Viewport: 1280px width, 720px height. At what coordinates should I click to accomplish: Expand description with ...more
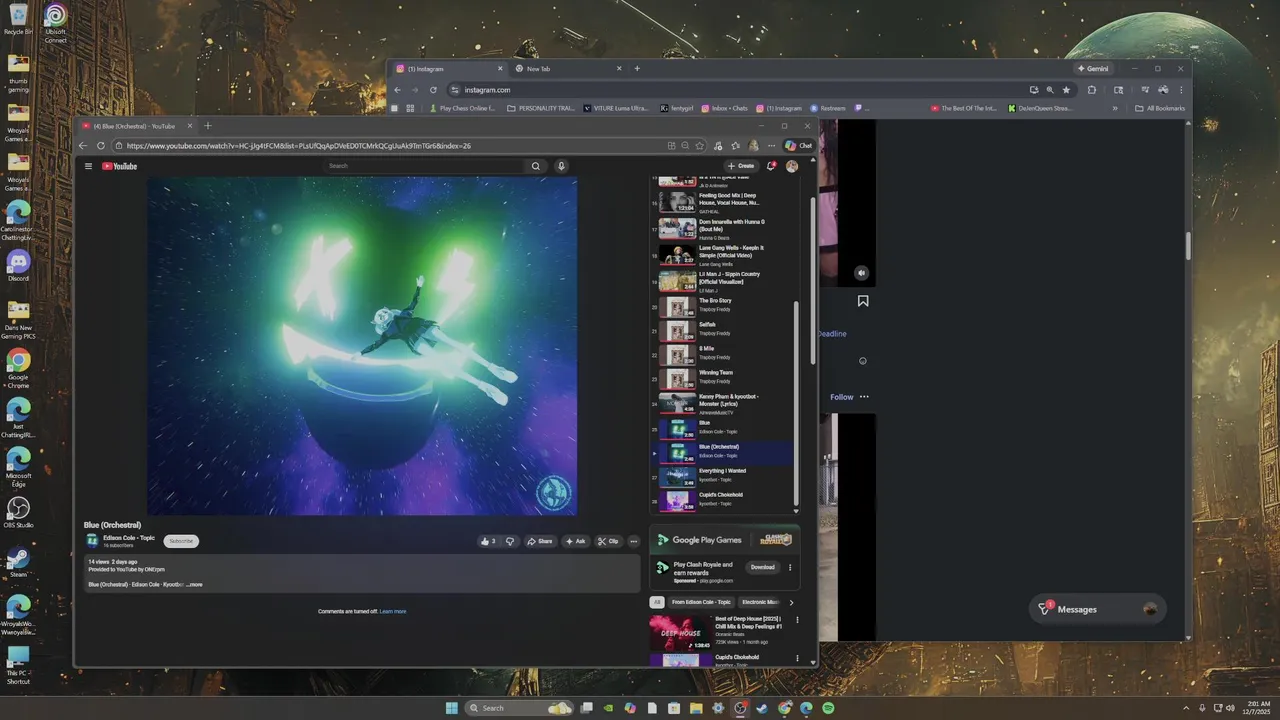pyautogui.click(x=195, y=584)
